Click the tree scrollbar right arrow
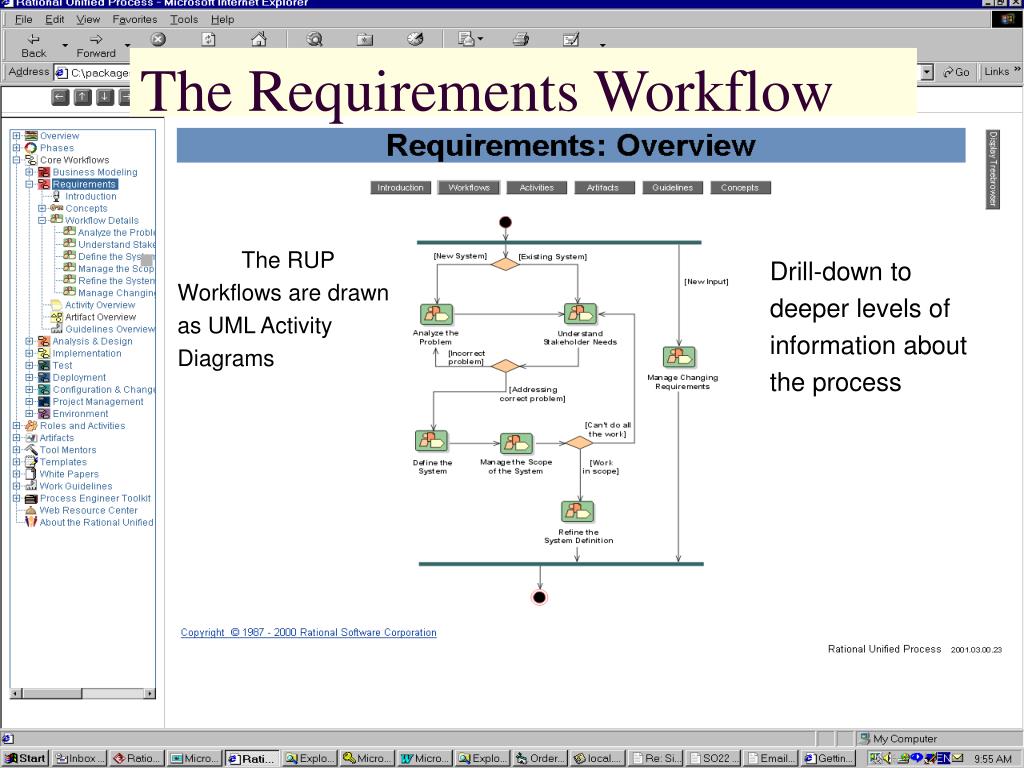This screenshot has width=1024, height=768. pos(150,694)
